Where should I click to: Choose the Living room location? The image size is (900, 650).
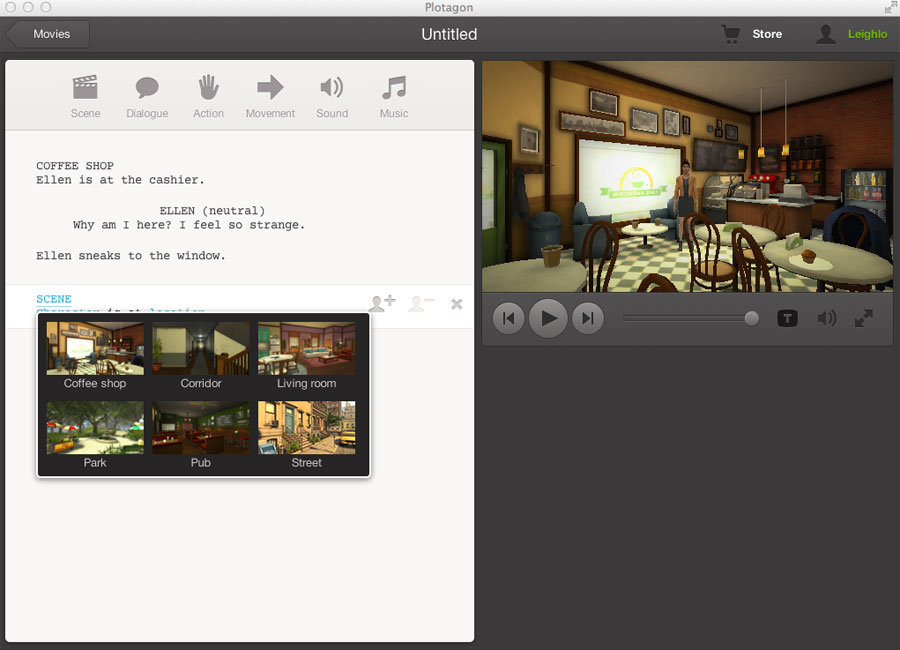(x=307, y=356)
